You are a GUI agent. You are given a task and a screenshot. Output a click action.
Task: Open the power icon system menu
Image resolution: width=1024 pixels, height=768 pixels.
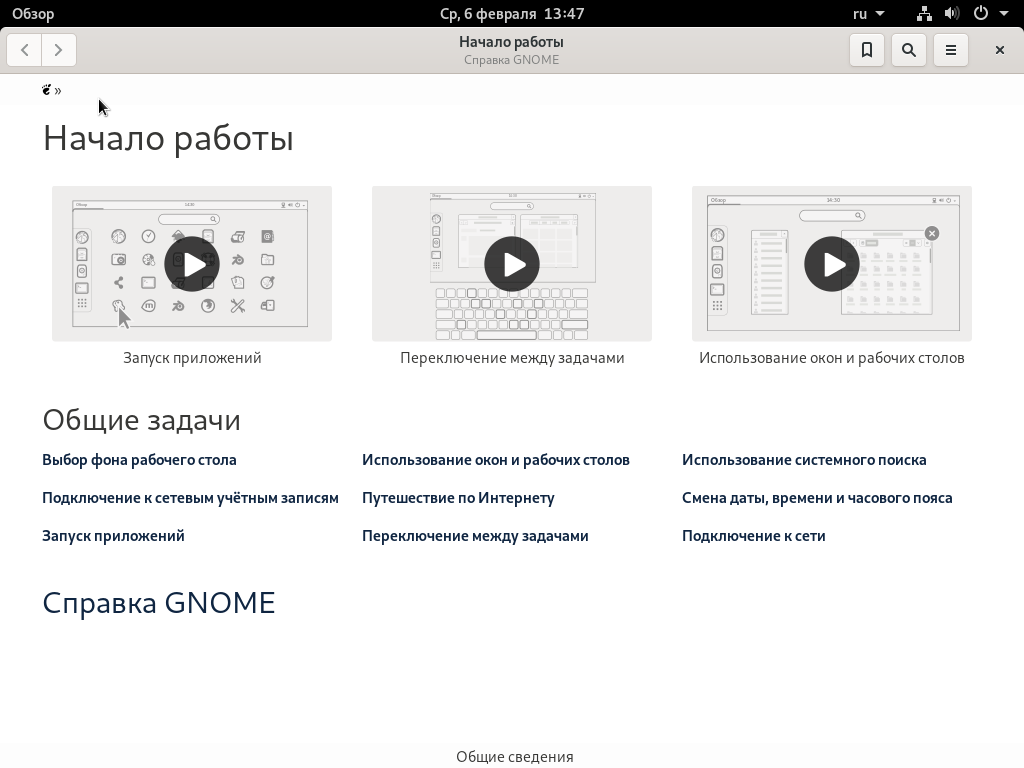pos(981,14)
